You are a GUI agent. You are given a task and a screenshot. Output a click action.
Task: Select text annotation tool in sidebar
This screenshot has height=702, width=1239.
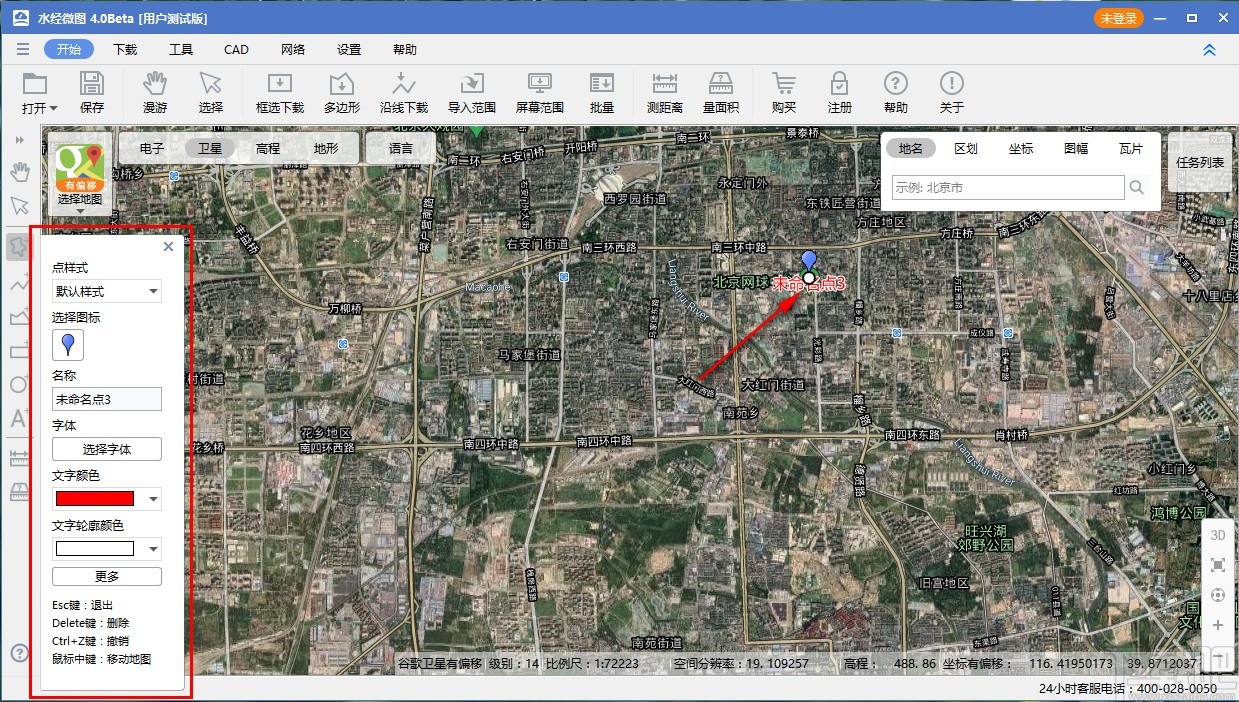click(x=19, y=419)
